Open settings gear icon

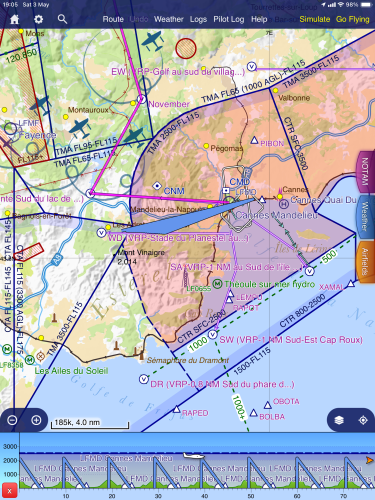39,19
